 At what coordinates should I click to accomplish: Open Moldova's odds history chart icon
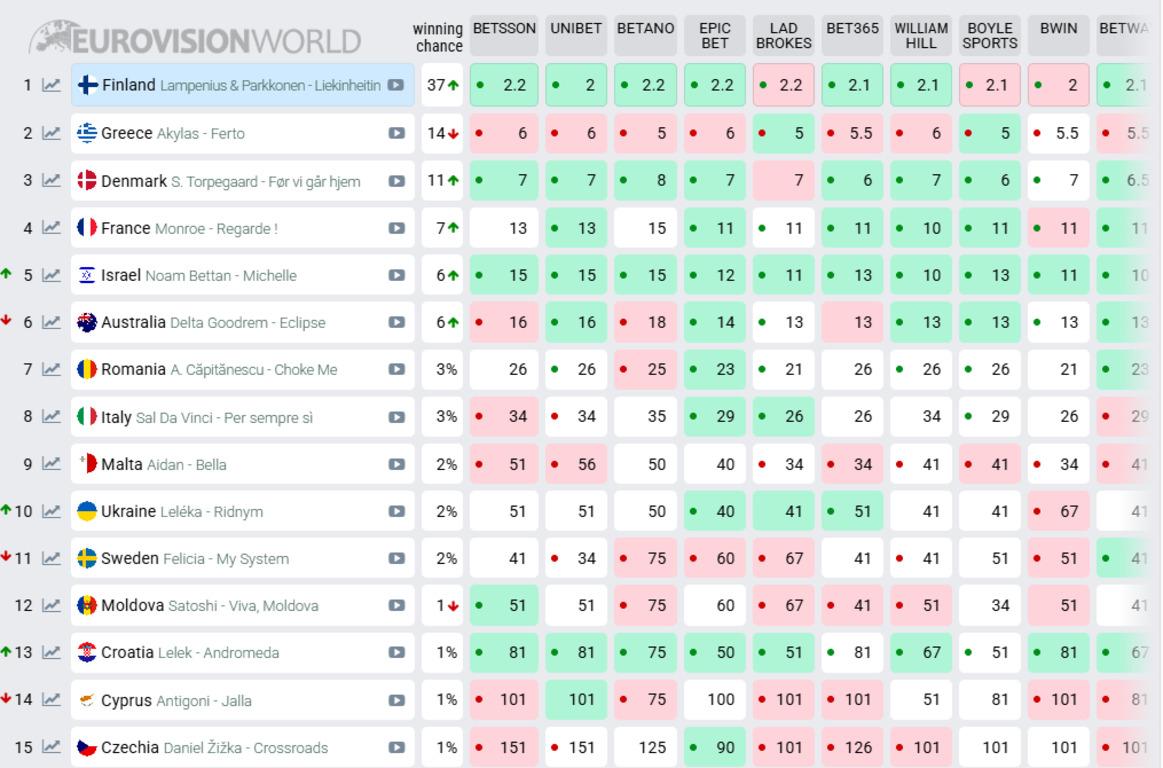point(51,605)
